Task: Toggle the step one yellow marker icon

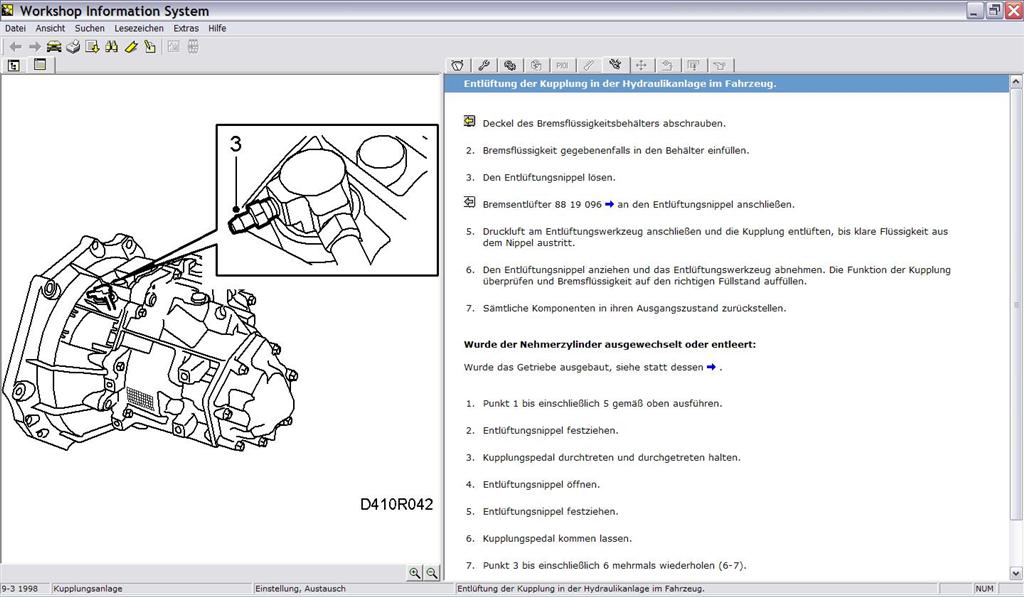Action: pyautogui.click(x=470, y=121)
